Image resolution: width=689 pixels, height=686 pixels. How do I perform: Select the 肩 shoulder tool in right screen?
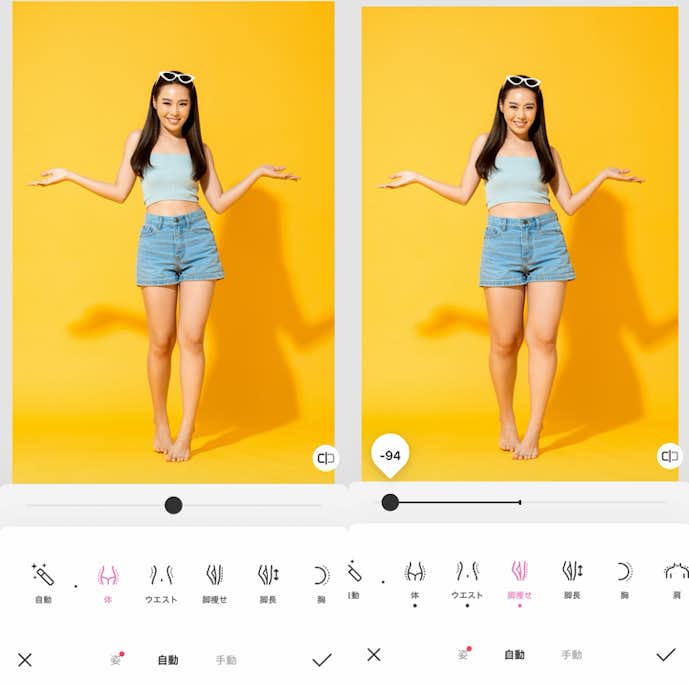point(677,579)
